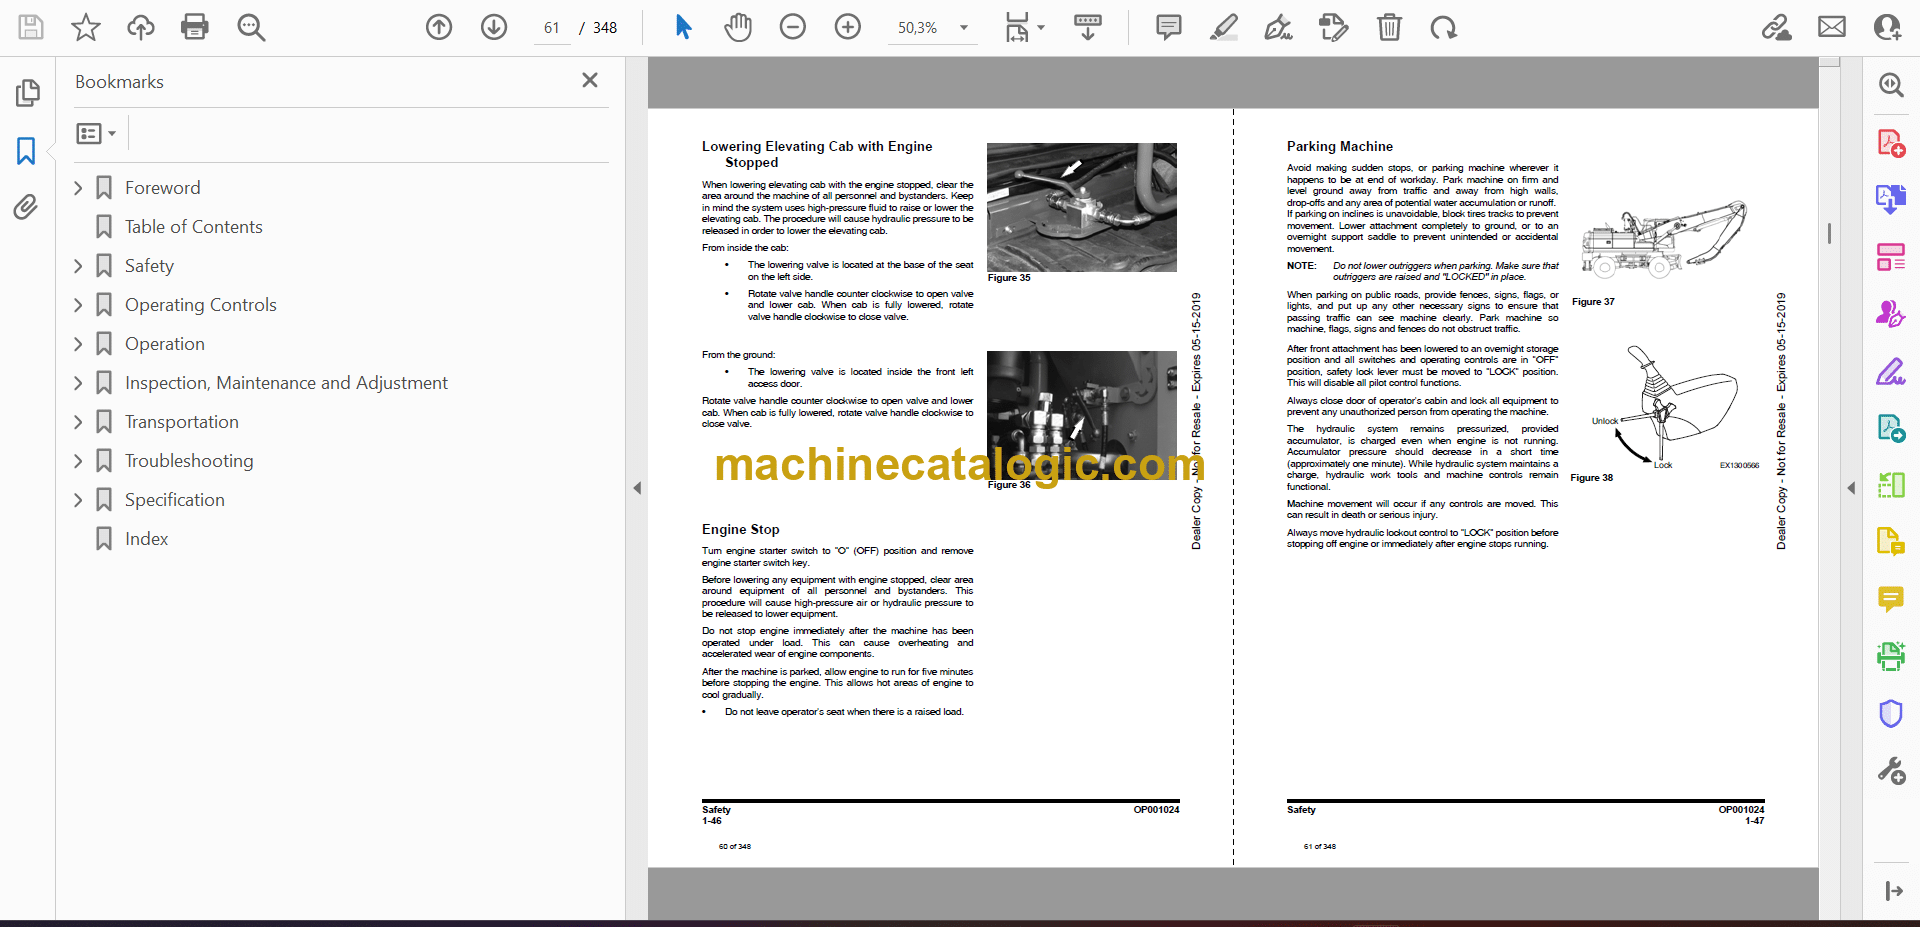Jump to the Index bookmark

[146, 539]
